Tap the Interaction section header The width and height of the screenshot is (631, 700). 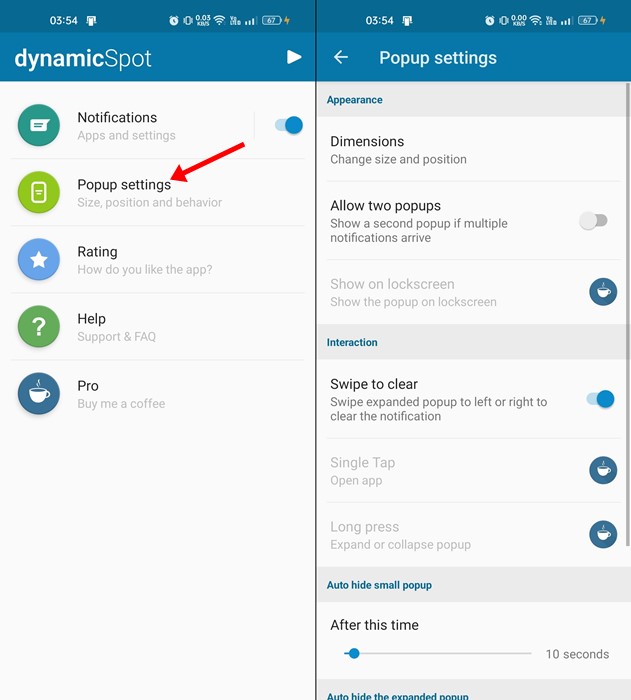point(352,342)
